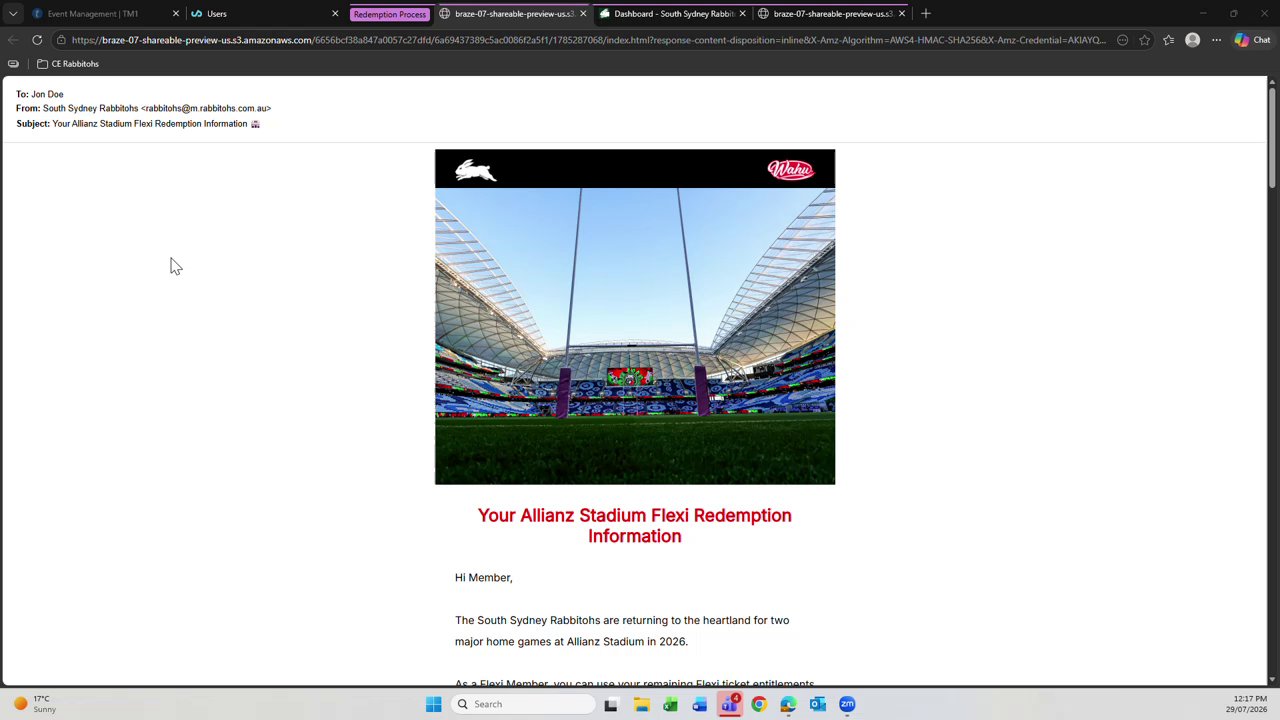Click the favorites bar icon left of CE Rabbitohs
This screenshot has height=720, width=1280.
pyautogui.click(x=13, y=64)
